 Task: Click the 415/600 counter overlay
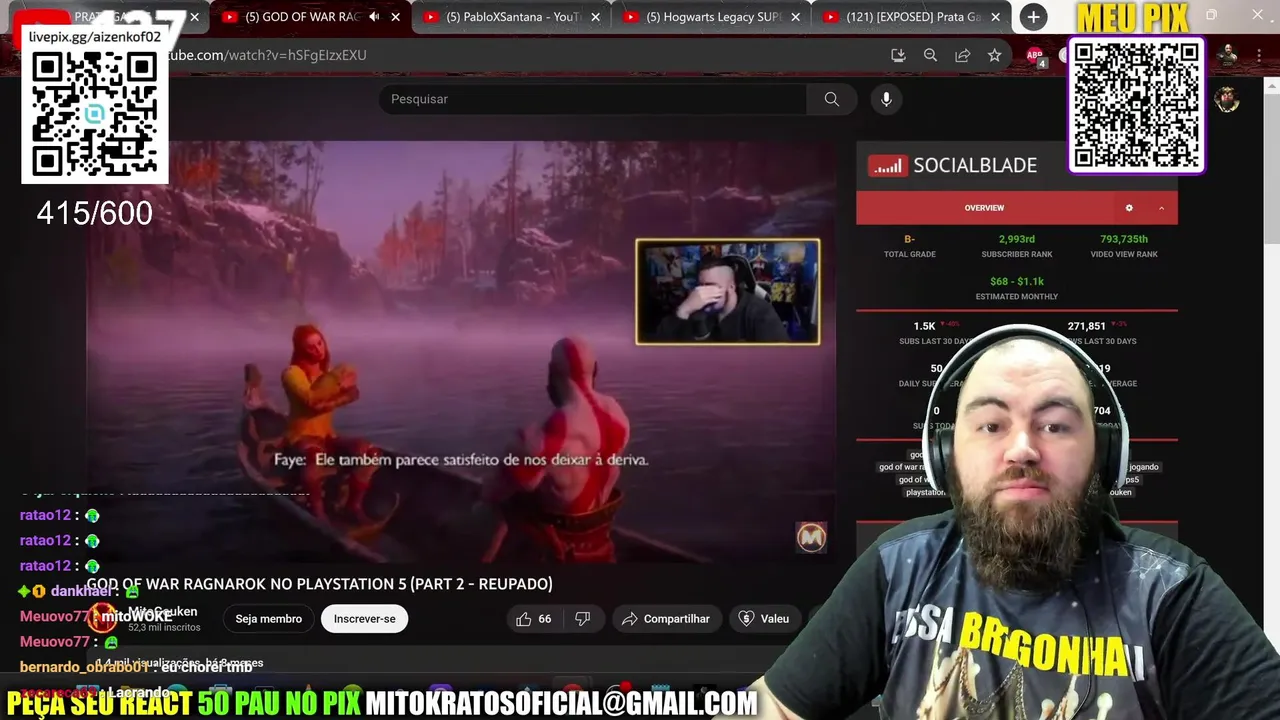point(94,213)
